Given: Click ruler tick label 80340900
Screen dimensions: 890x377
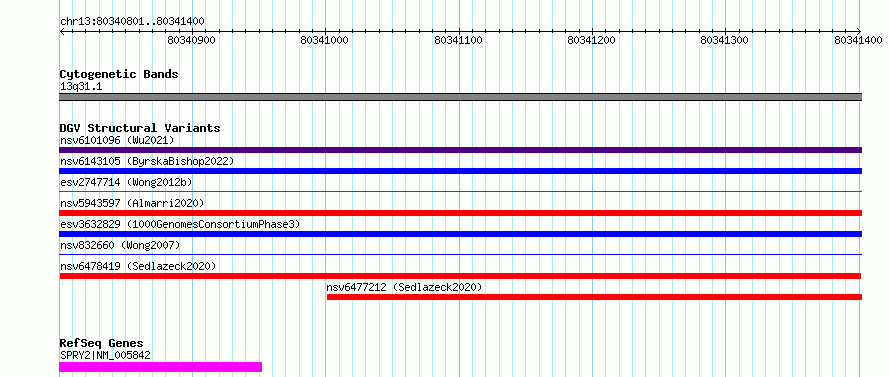Looking at the screenshot, I should 192,40.
